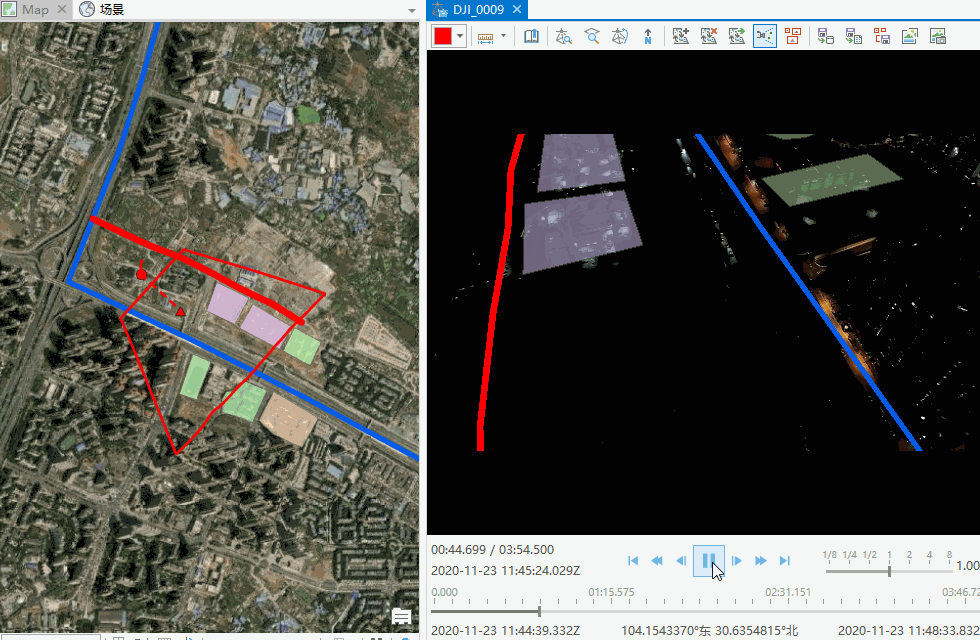Expand the measure tool dropdown arrow

coord(503,36)
